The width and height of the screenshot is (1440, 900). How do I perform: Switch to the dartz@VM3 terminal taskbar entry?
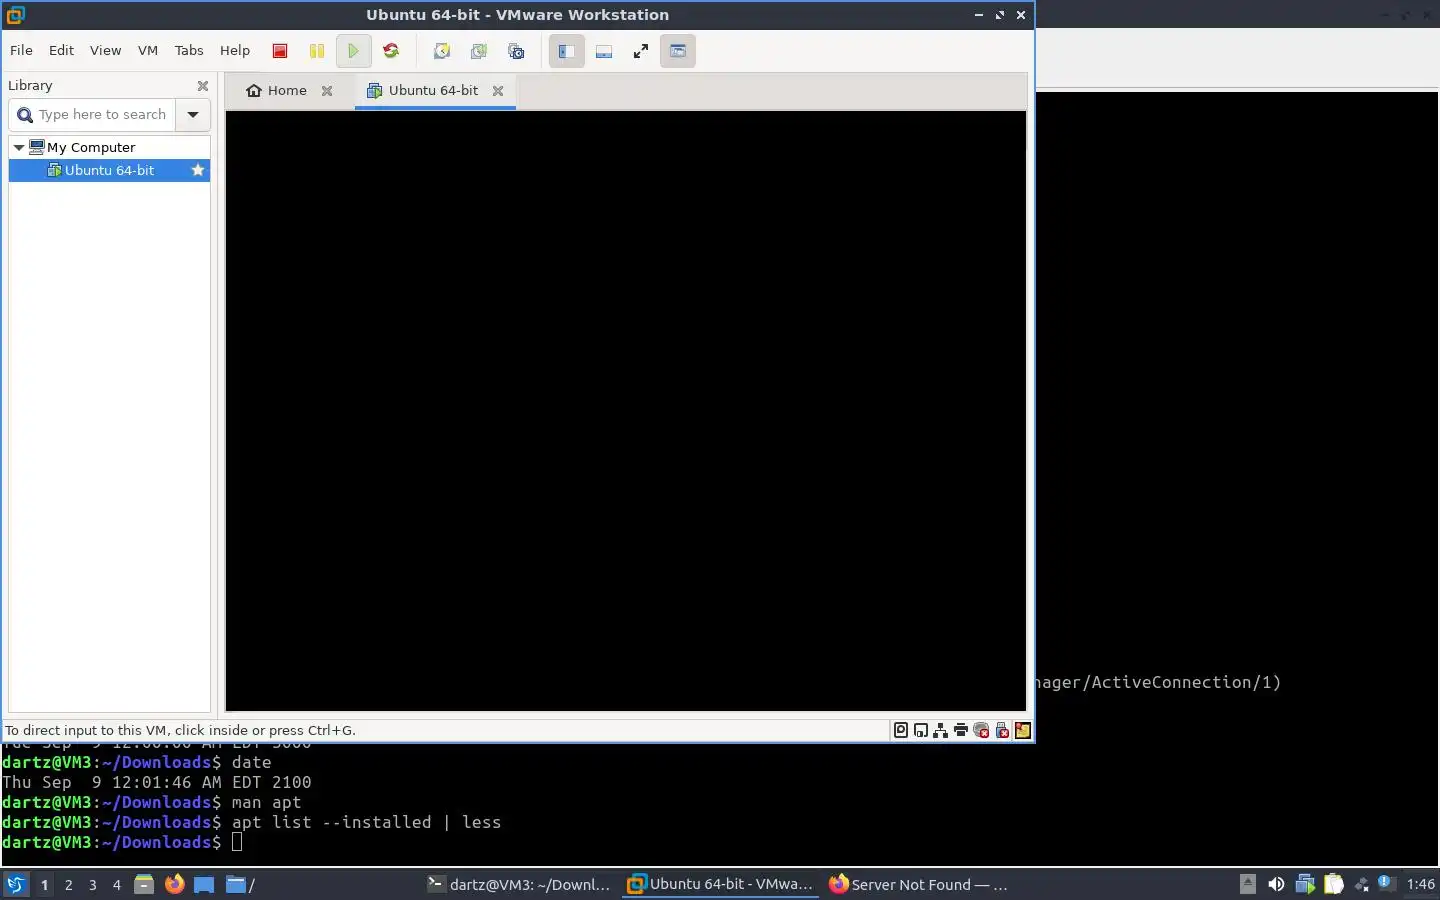[519, 884]
